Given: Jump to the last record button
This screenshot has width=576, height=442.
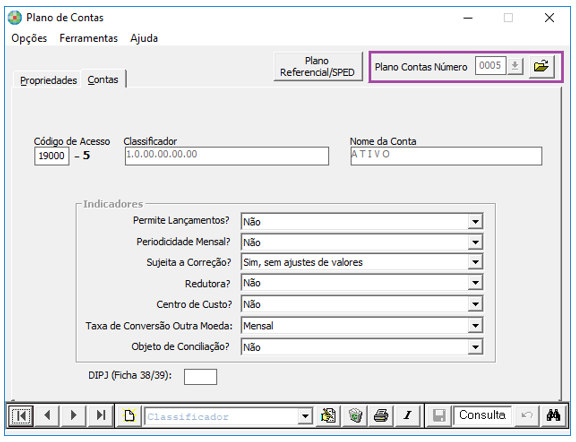Looking at the screenshot, I should click(x=100, y=416).
